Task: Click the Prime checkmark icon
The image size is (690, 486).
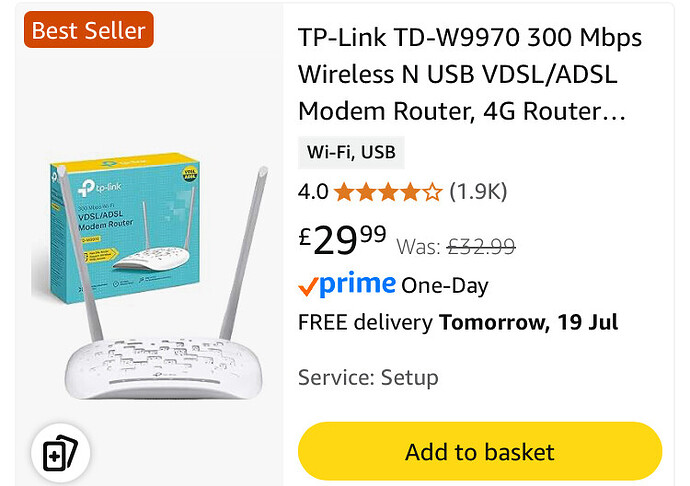Action: tap(308, 287)
